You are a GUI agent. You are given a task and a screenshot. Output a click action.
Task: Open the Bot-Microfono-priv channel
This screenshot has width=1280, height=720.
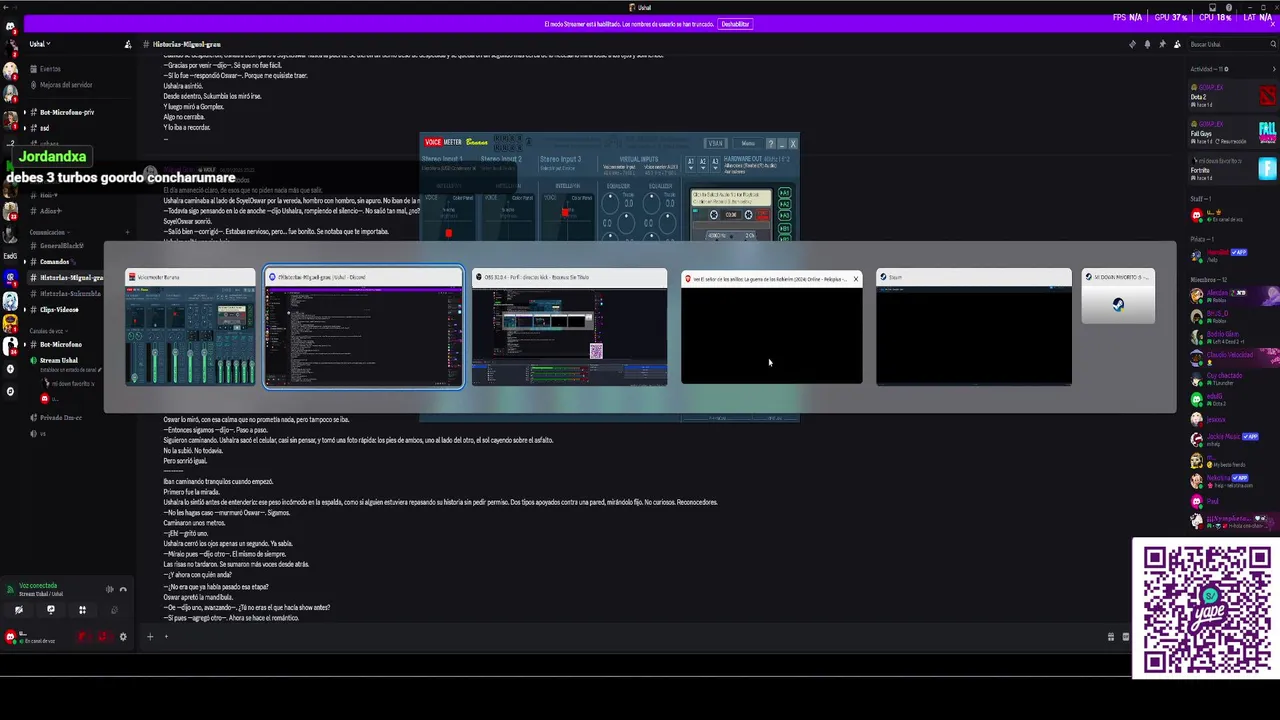[66, 112]
